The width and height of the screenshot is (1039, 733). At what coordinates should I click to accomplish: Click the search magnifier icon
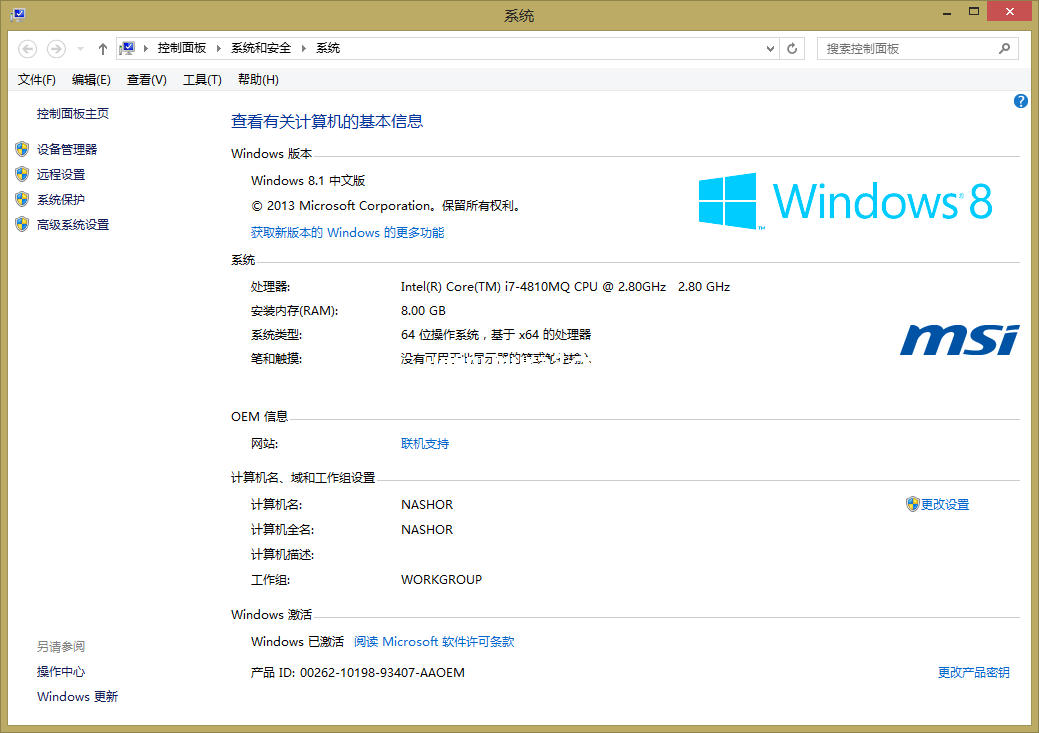click(1005, 48)
